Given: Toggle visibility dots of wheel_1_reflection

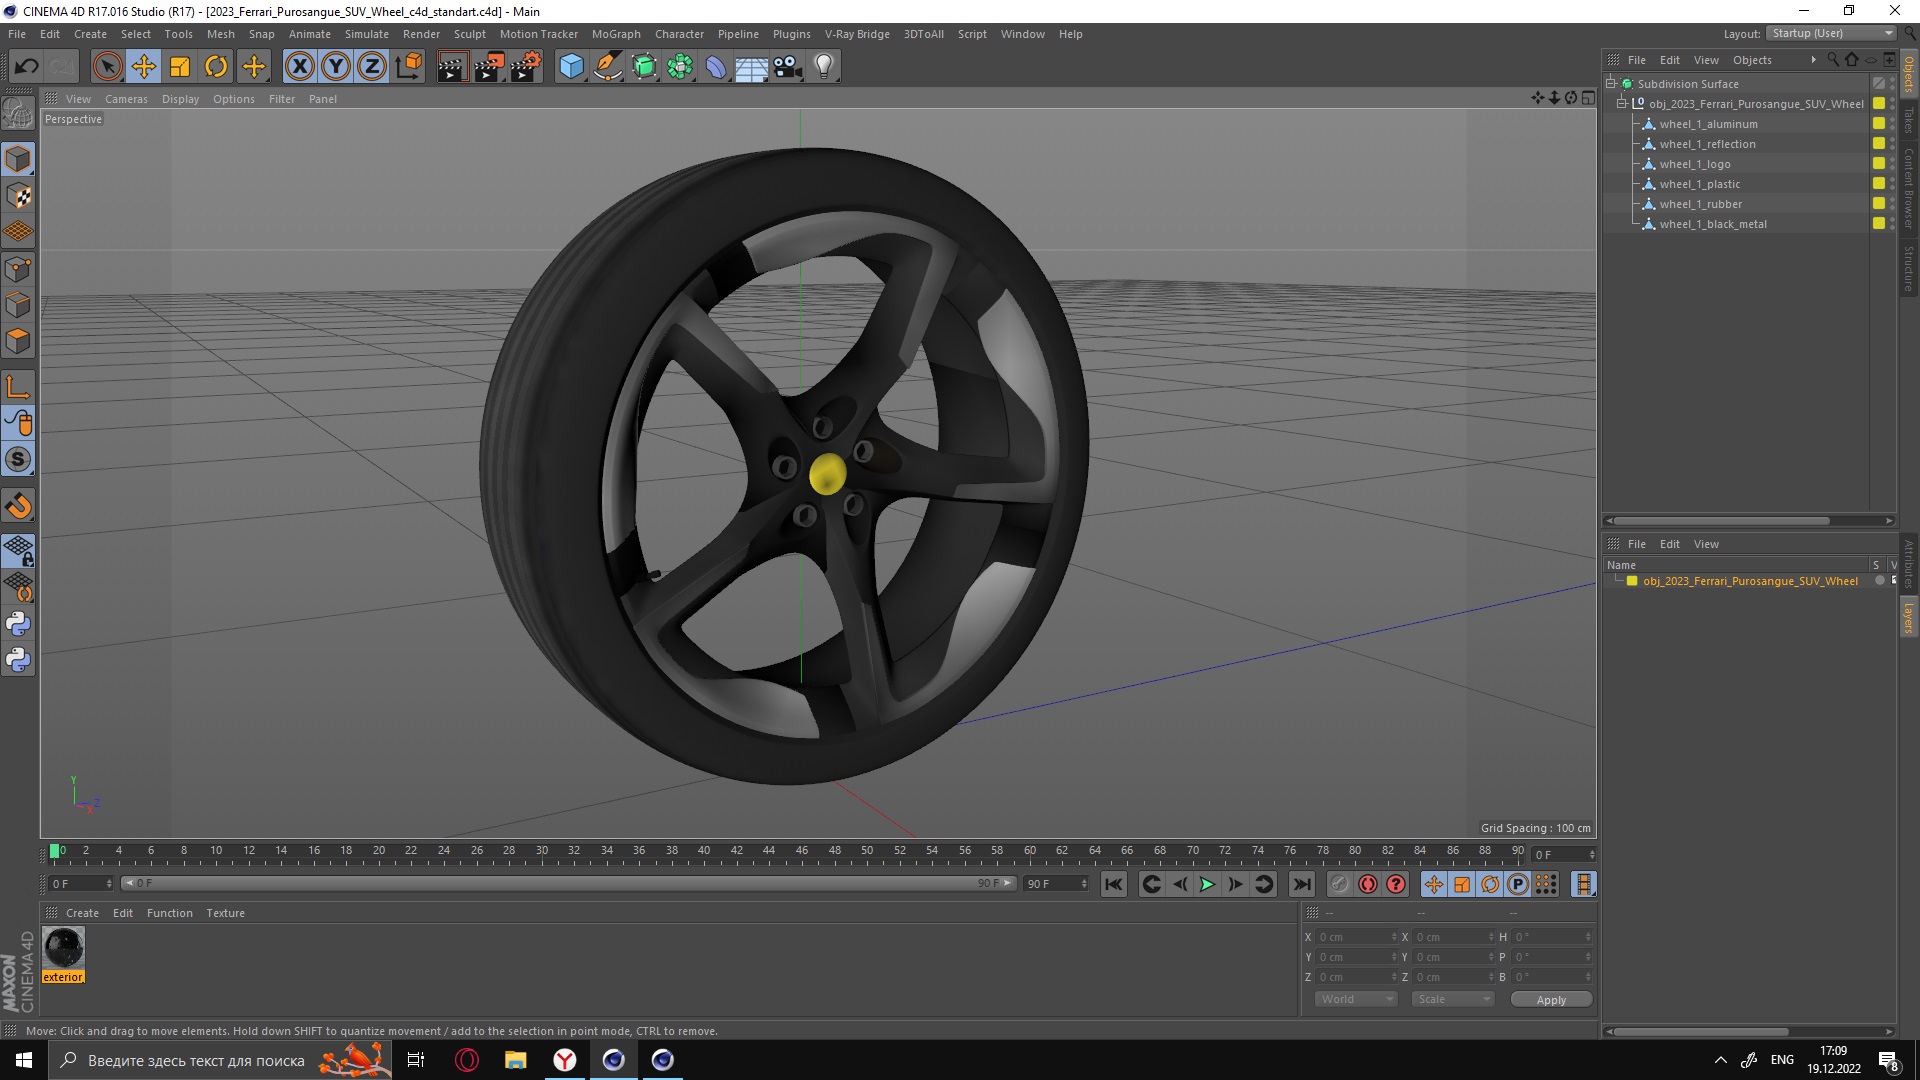Looking at the screenshot, I should click(1892, 144).
